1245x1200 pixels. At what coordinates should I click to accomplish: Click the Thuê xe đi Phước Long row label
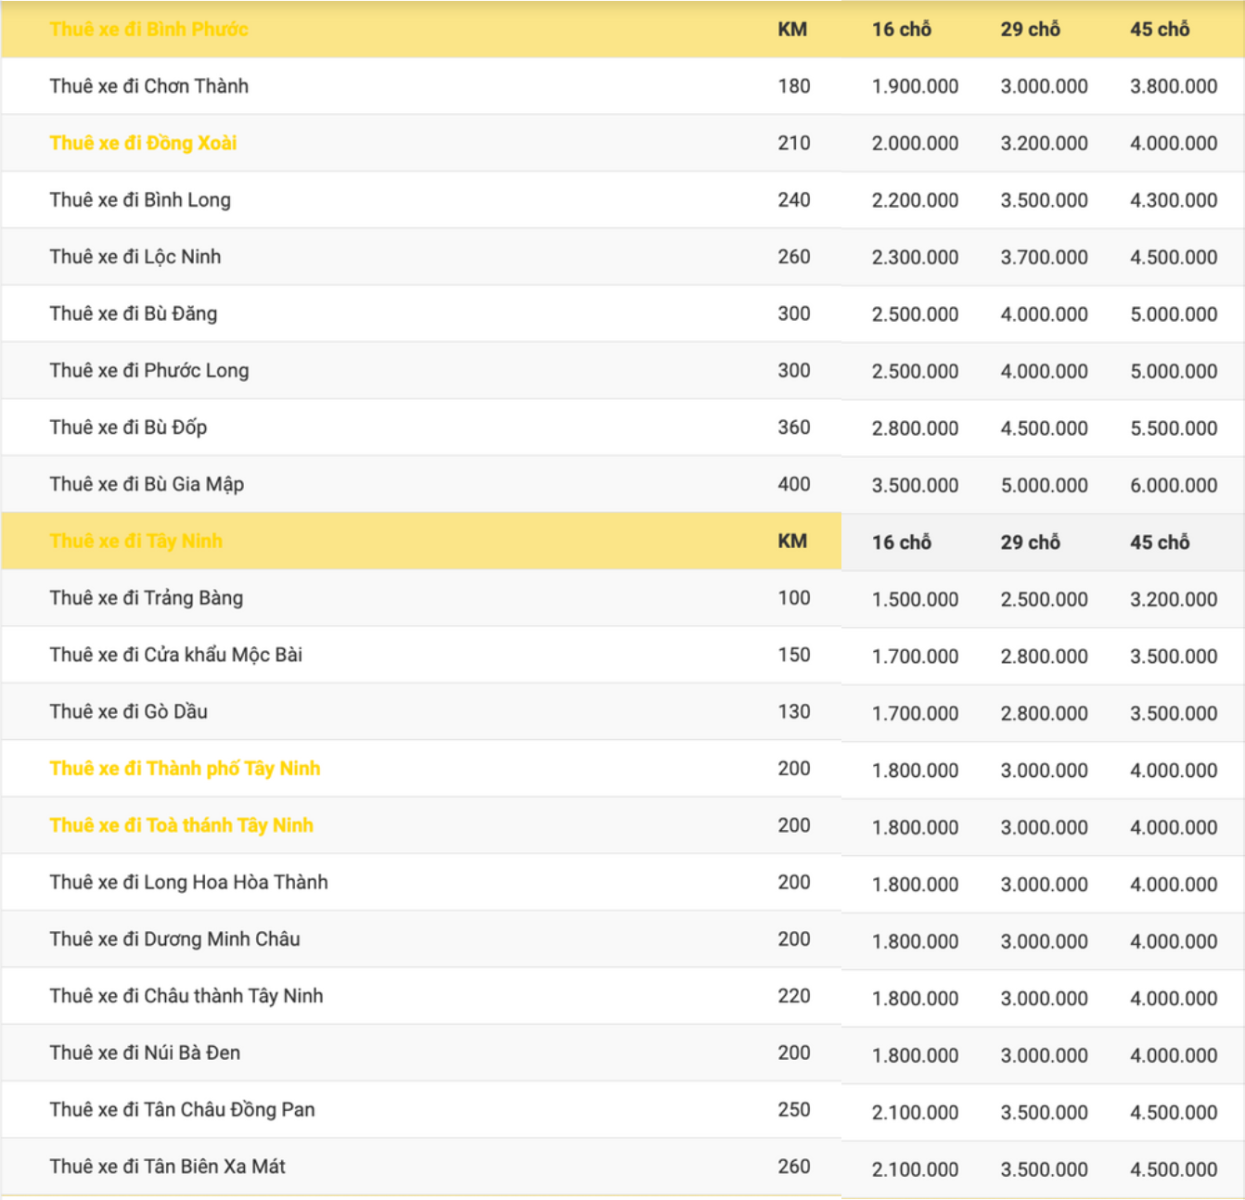pyautogui.click(x=149, y=370)
